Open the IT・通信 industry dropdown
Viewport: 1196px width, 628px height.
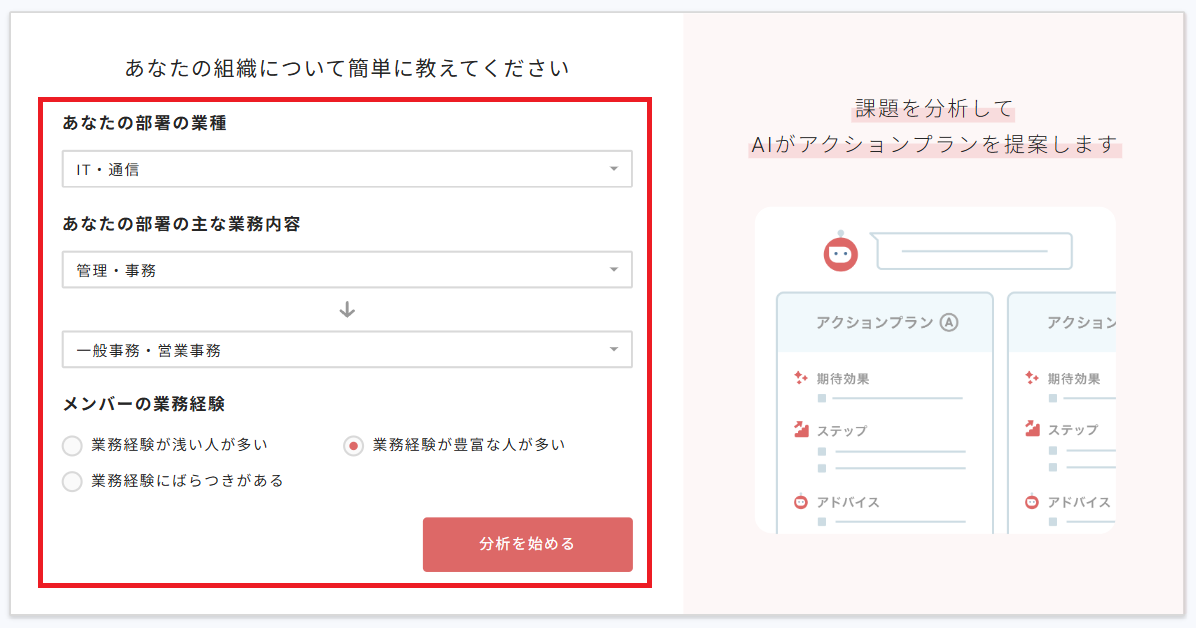(347, 169)
